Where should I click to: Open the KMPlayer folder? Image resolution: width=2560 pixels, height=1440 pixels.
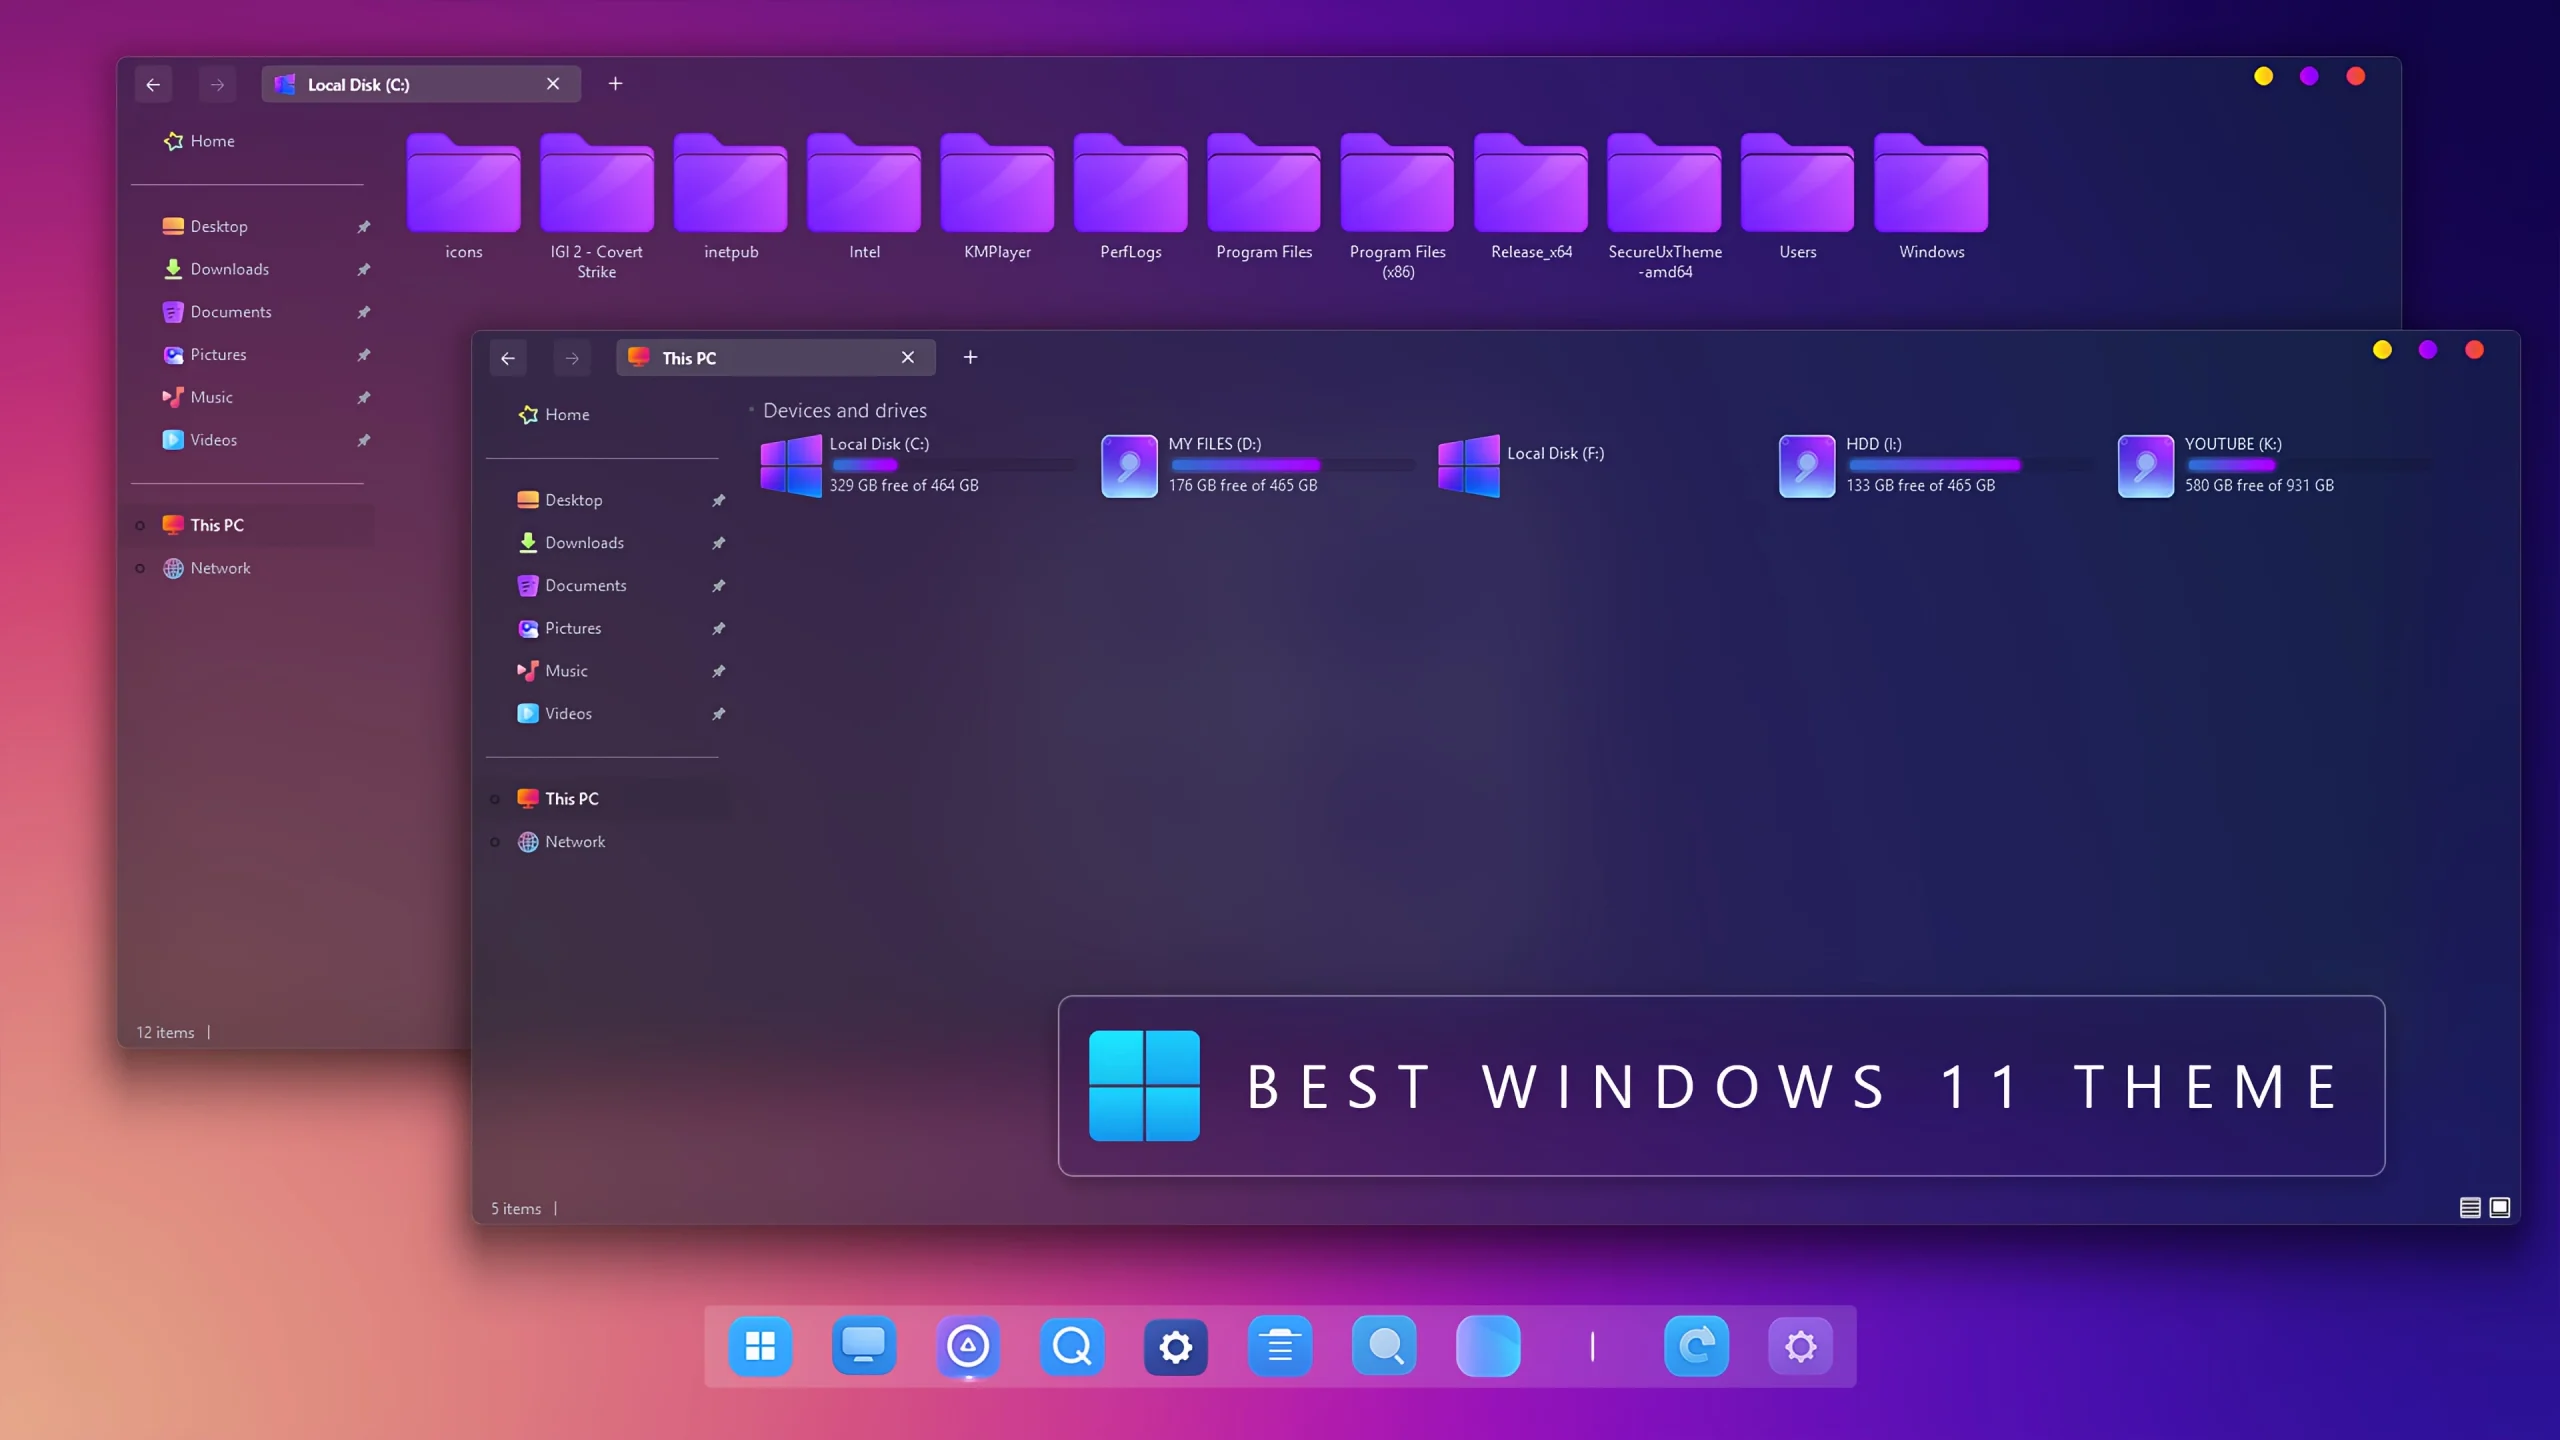(997, 197)
